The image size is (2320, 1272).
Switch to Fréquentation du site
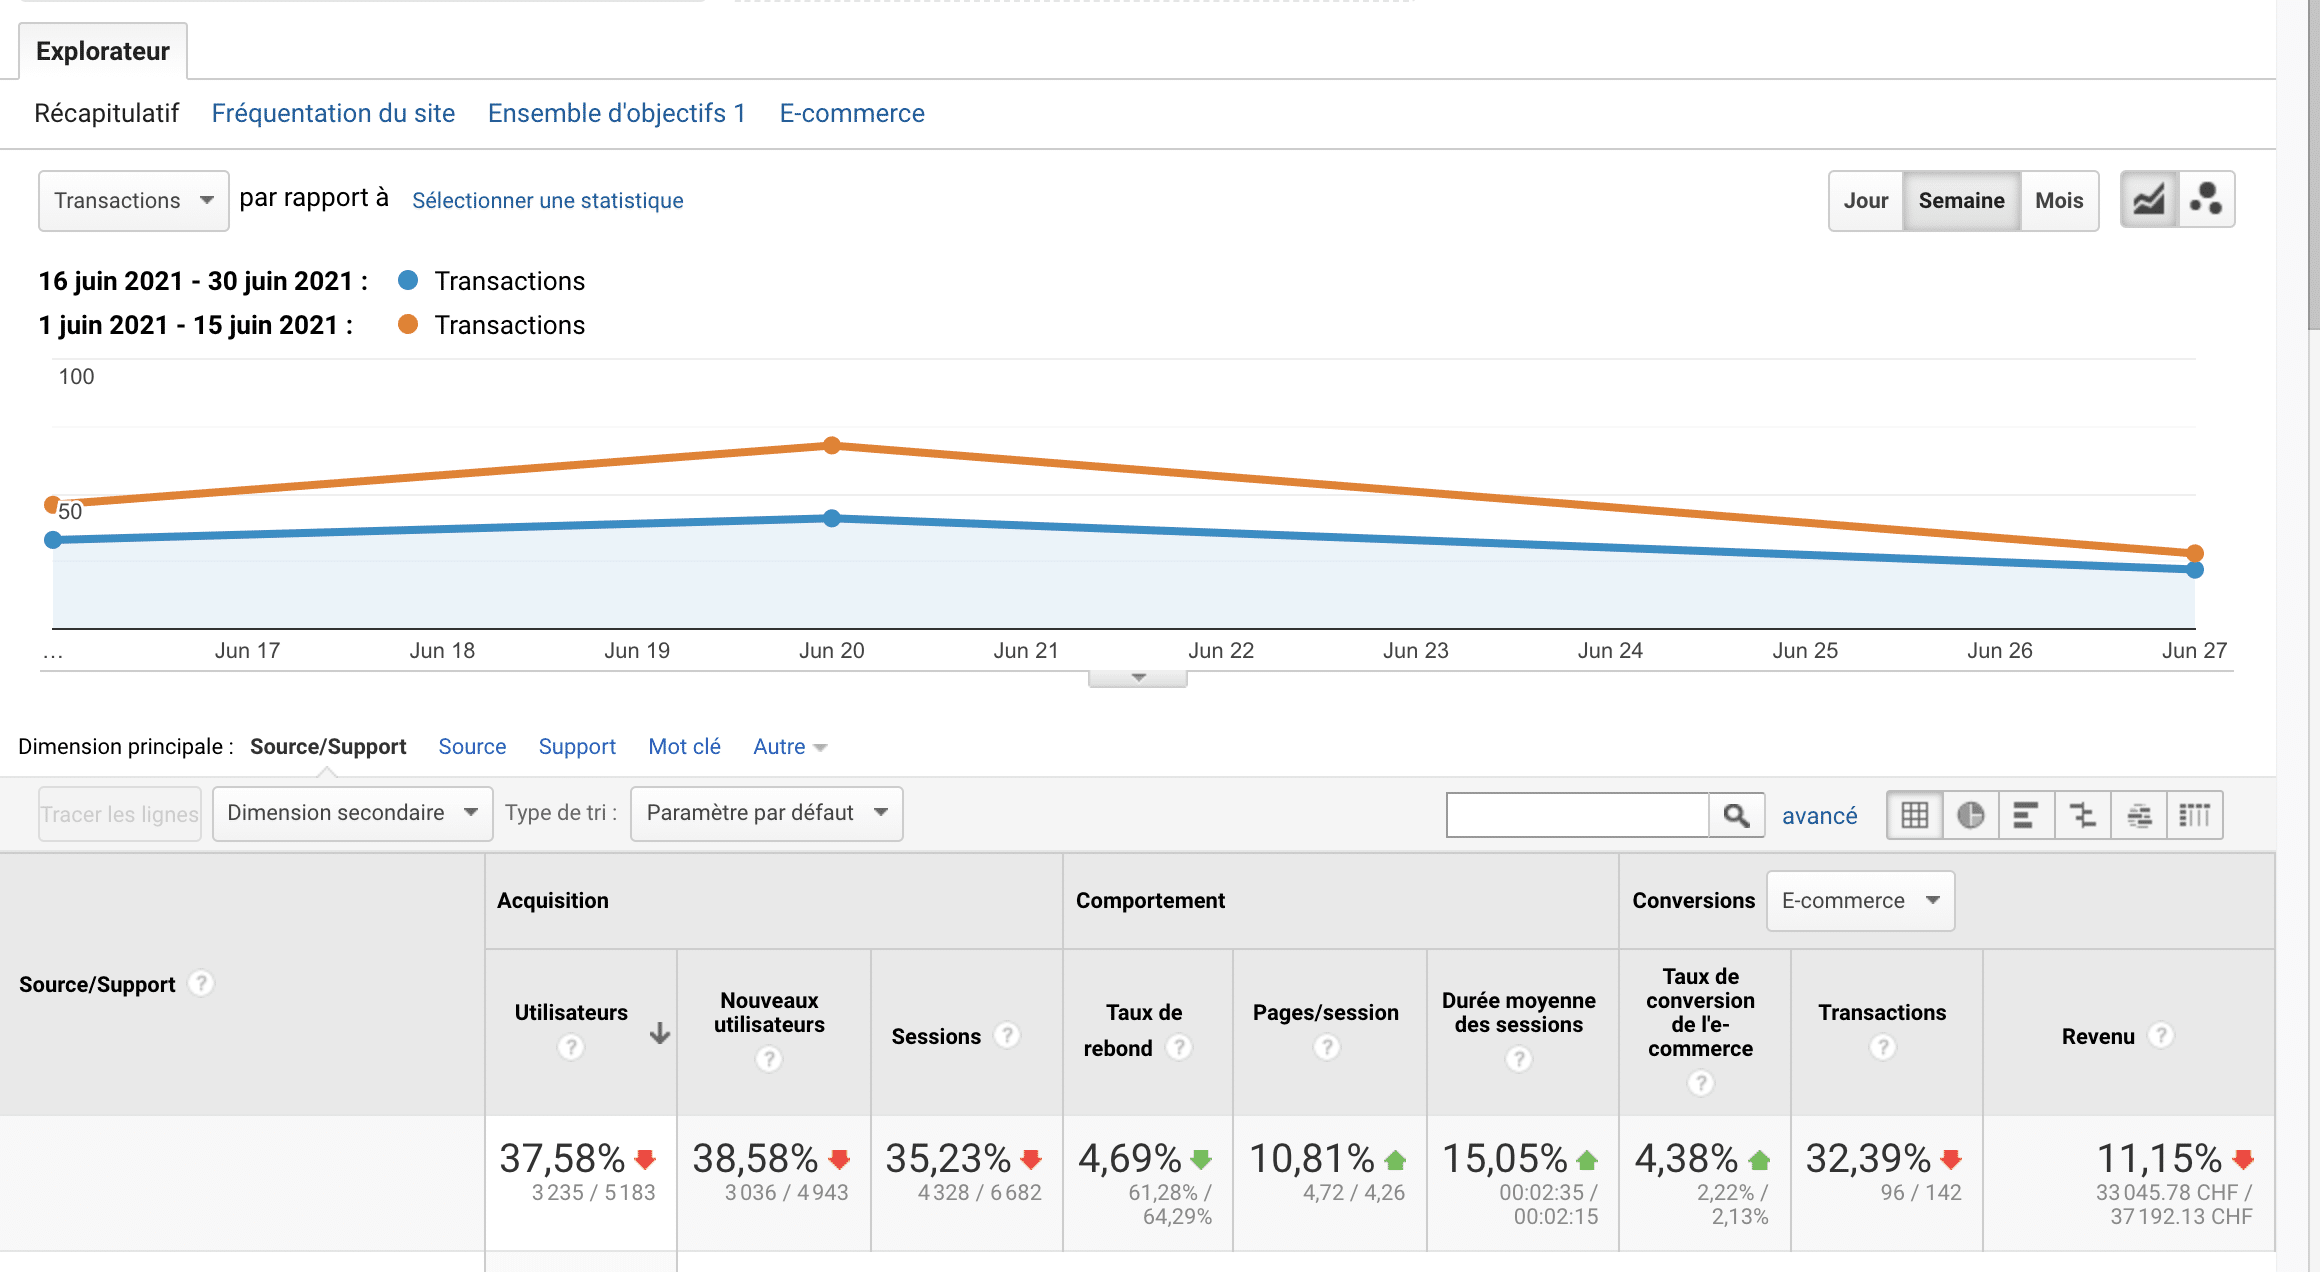coord(333,113)
